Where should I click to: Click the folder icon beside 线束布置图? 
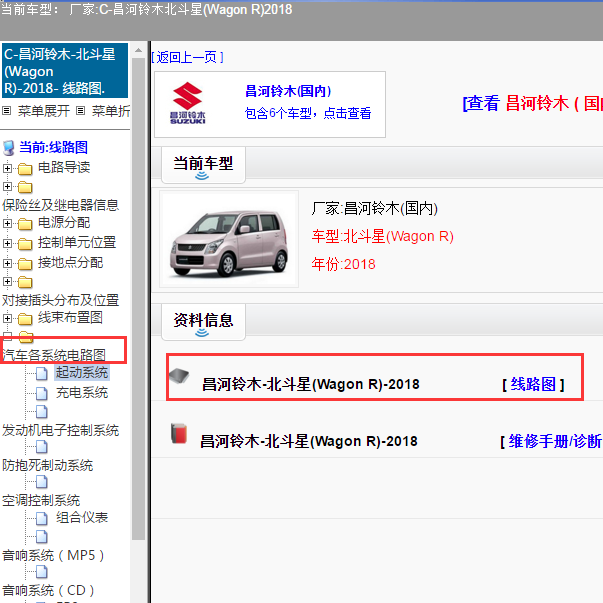[25, 319]
